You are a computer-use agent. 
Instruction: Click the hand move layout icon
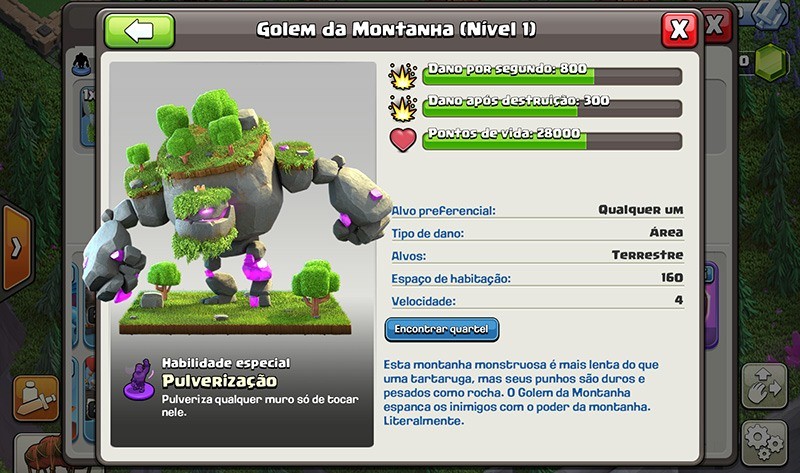(764, 386)
